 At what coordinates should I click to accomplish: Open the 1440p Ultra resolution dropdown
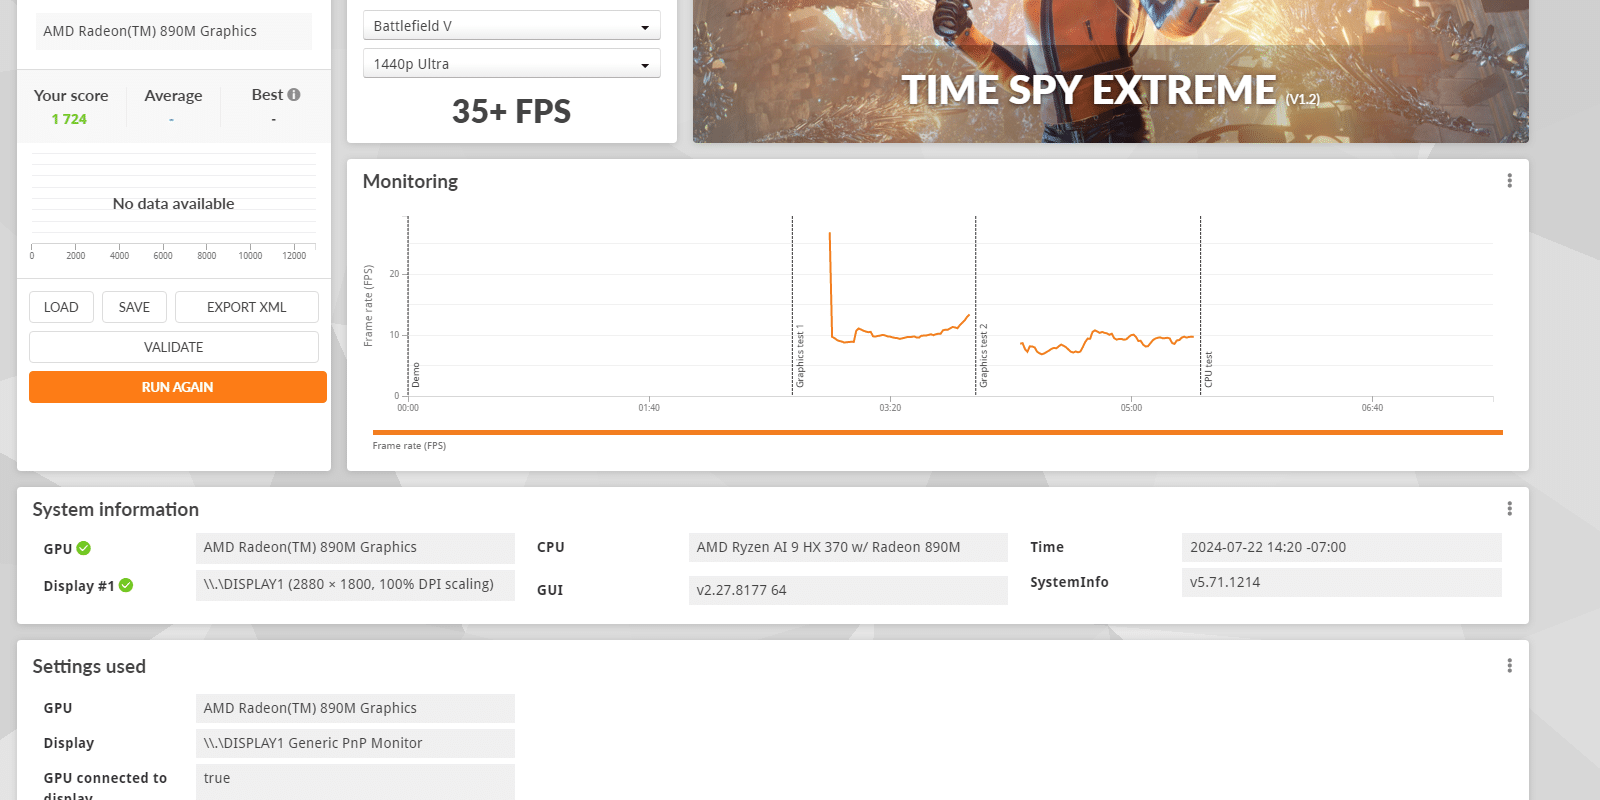coord(511,64)
